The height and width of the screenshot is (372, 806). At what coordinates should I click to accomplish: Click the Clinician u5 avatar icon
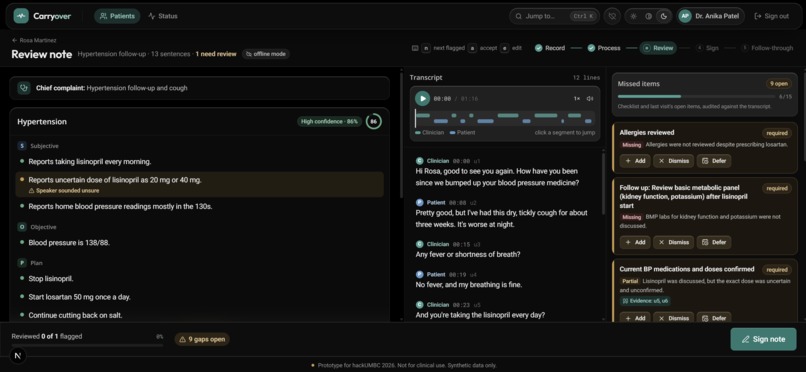[x=419, y=305]
